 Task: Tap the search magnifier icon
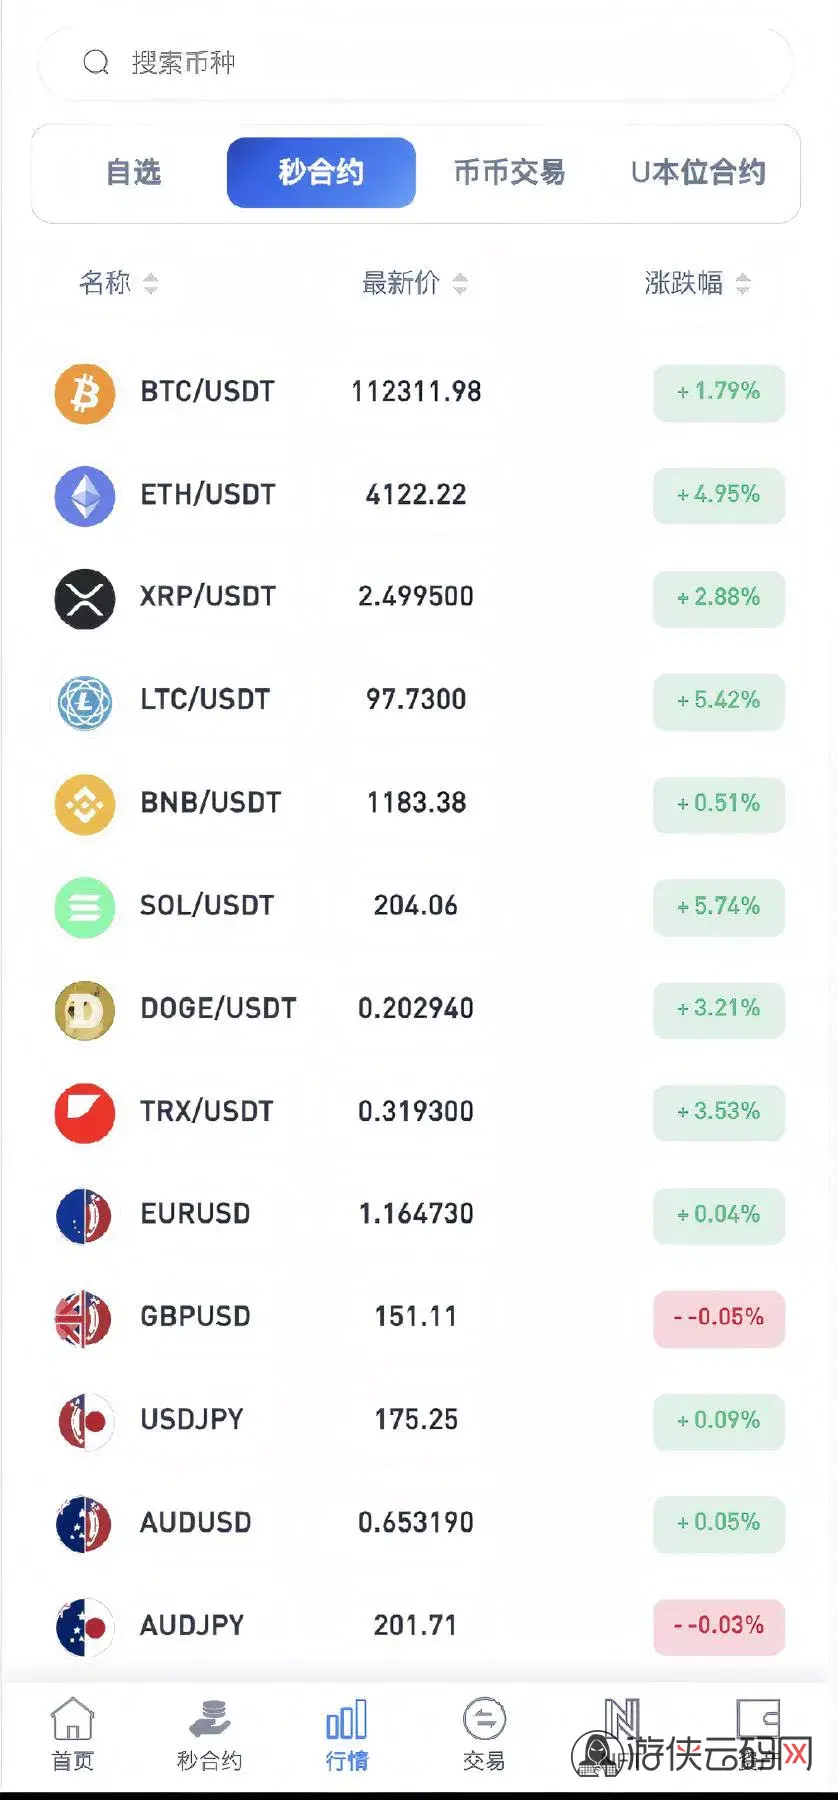(x=96, y=63)
